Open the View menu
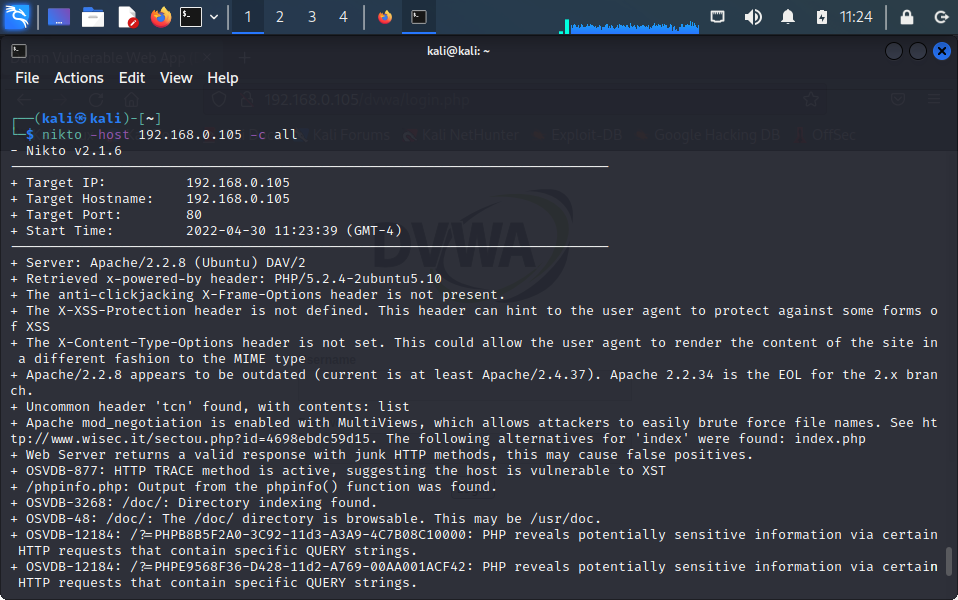Image resolution: width=958 pixels, height=600 pixels. (176, 78)
